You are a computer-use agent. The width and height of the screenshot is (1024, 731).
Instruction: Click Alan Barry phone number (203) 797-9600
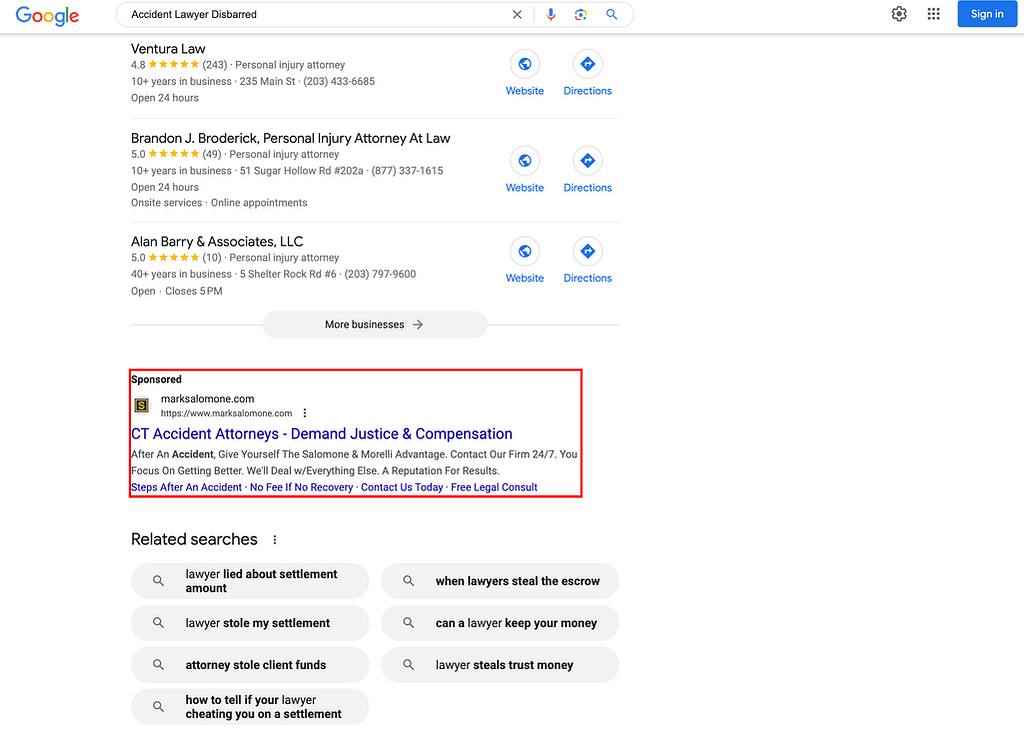(x=380, y=274)
